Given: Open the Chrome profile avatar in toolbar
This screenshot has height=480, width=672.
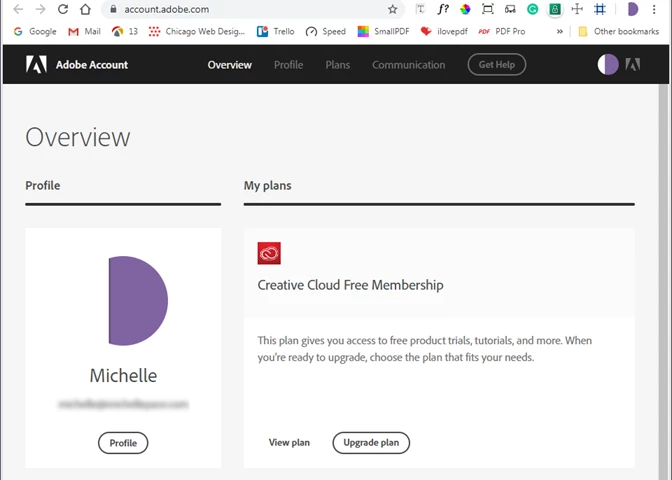Looking at the screenshot, I should coord(633,9).
